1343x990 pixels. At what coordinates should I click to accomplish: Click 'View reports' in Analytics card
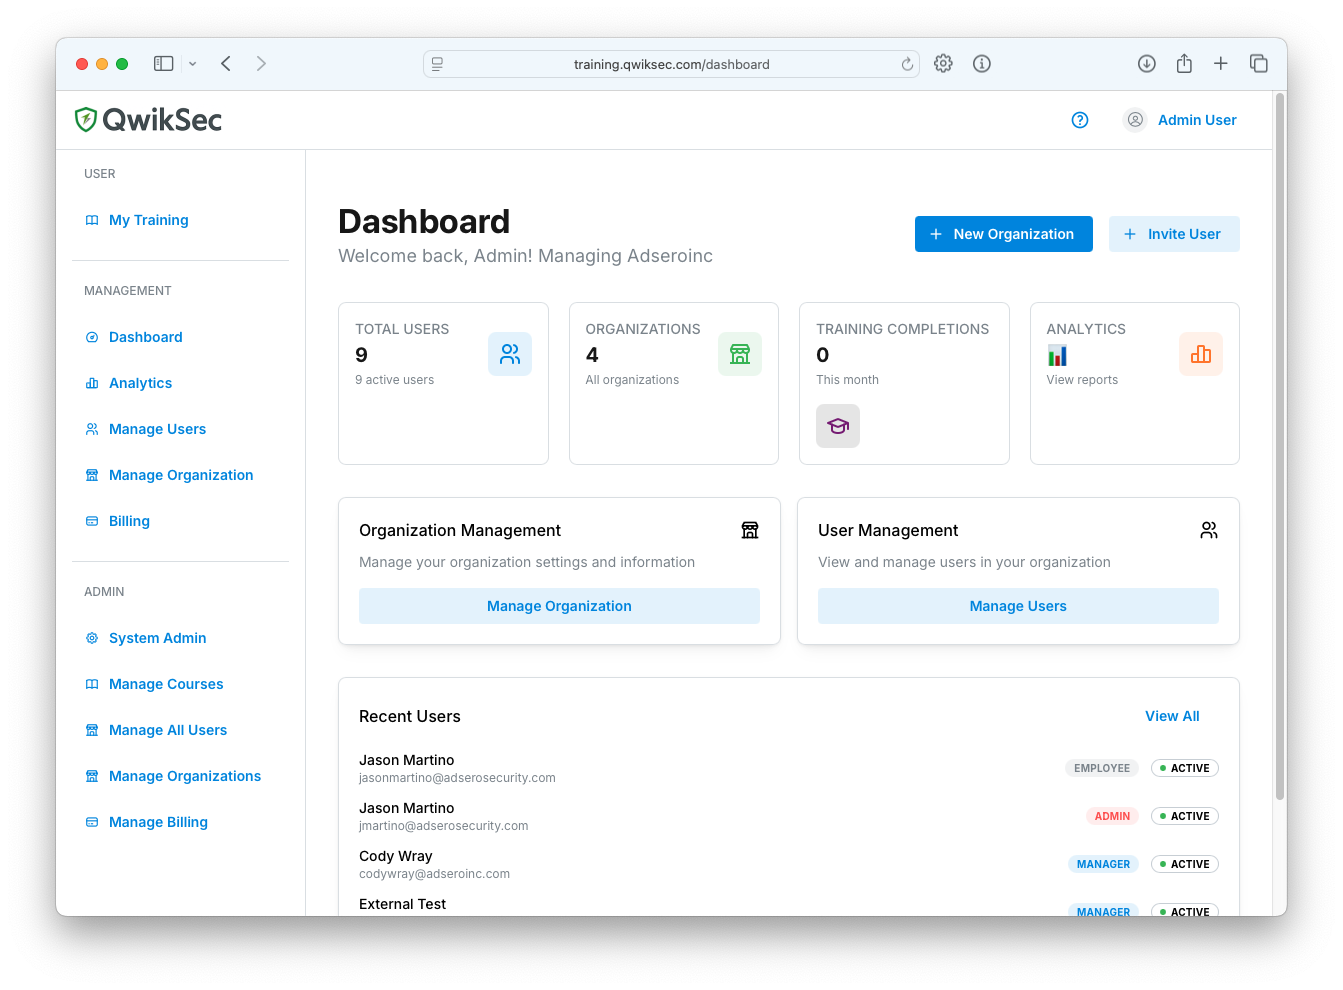coord(1082,380)
